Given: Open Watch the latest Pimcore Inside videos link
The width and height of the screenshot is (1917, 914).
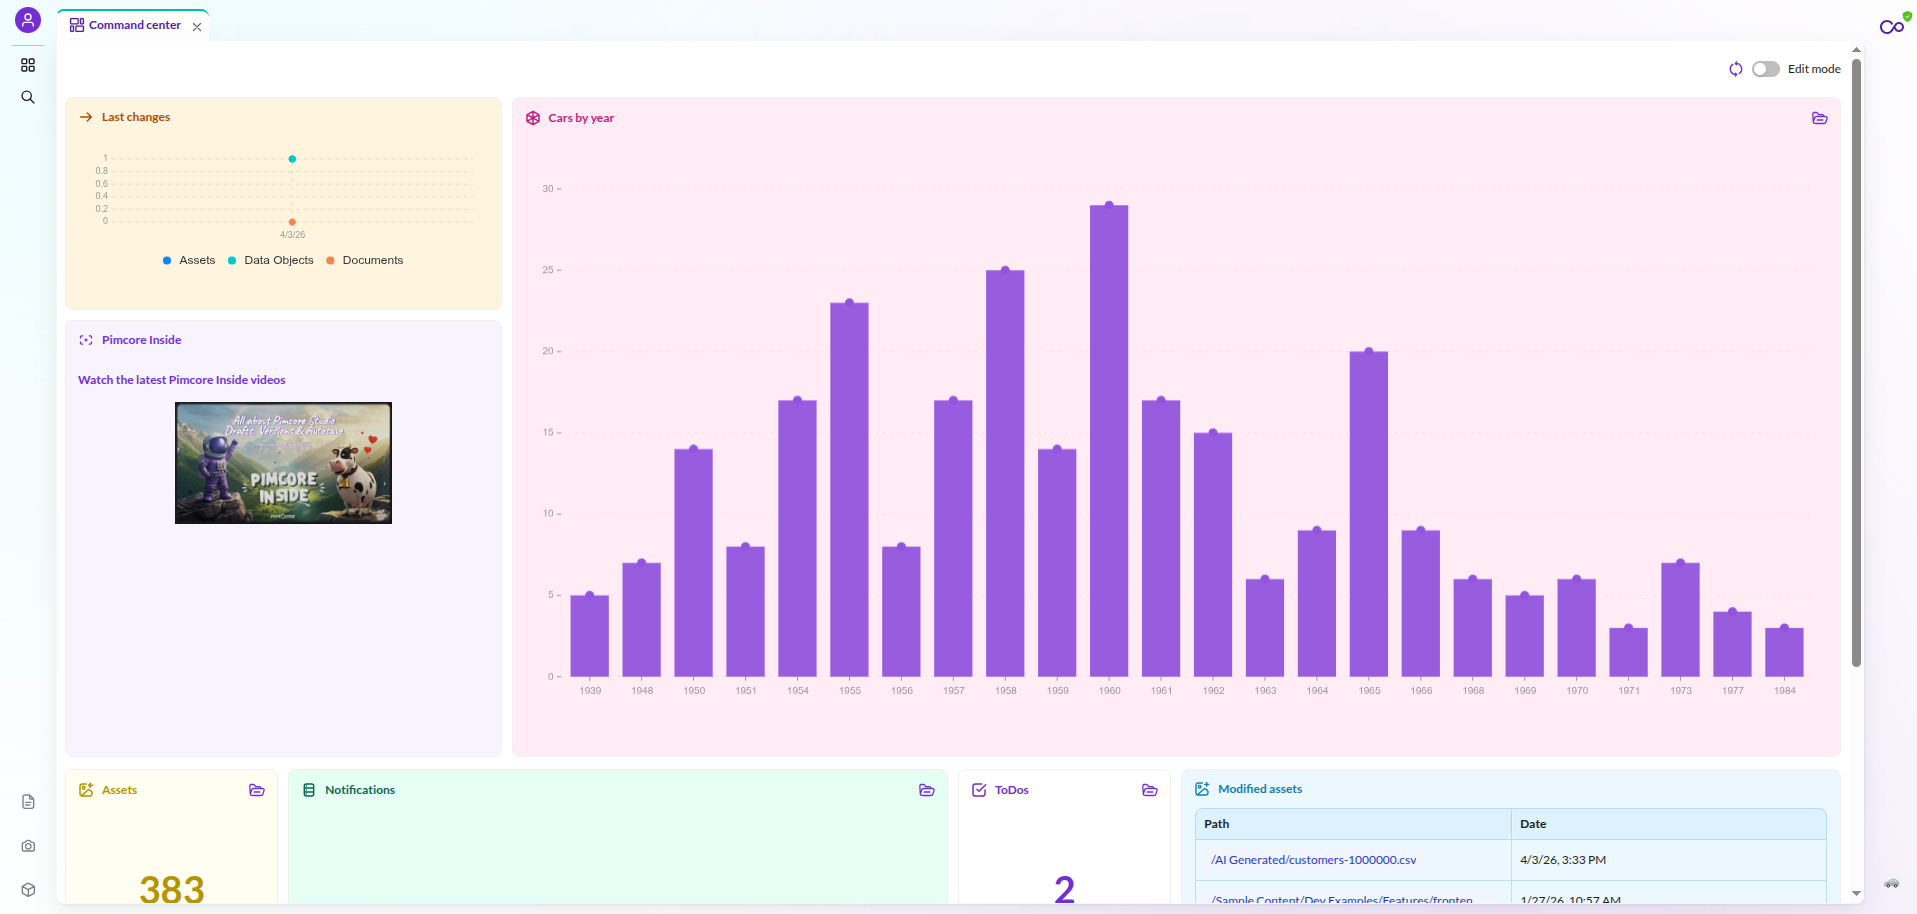Looking at the screenshot, I should (x=182, y=380).
